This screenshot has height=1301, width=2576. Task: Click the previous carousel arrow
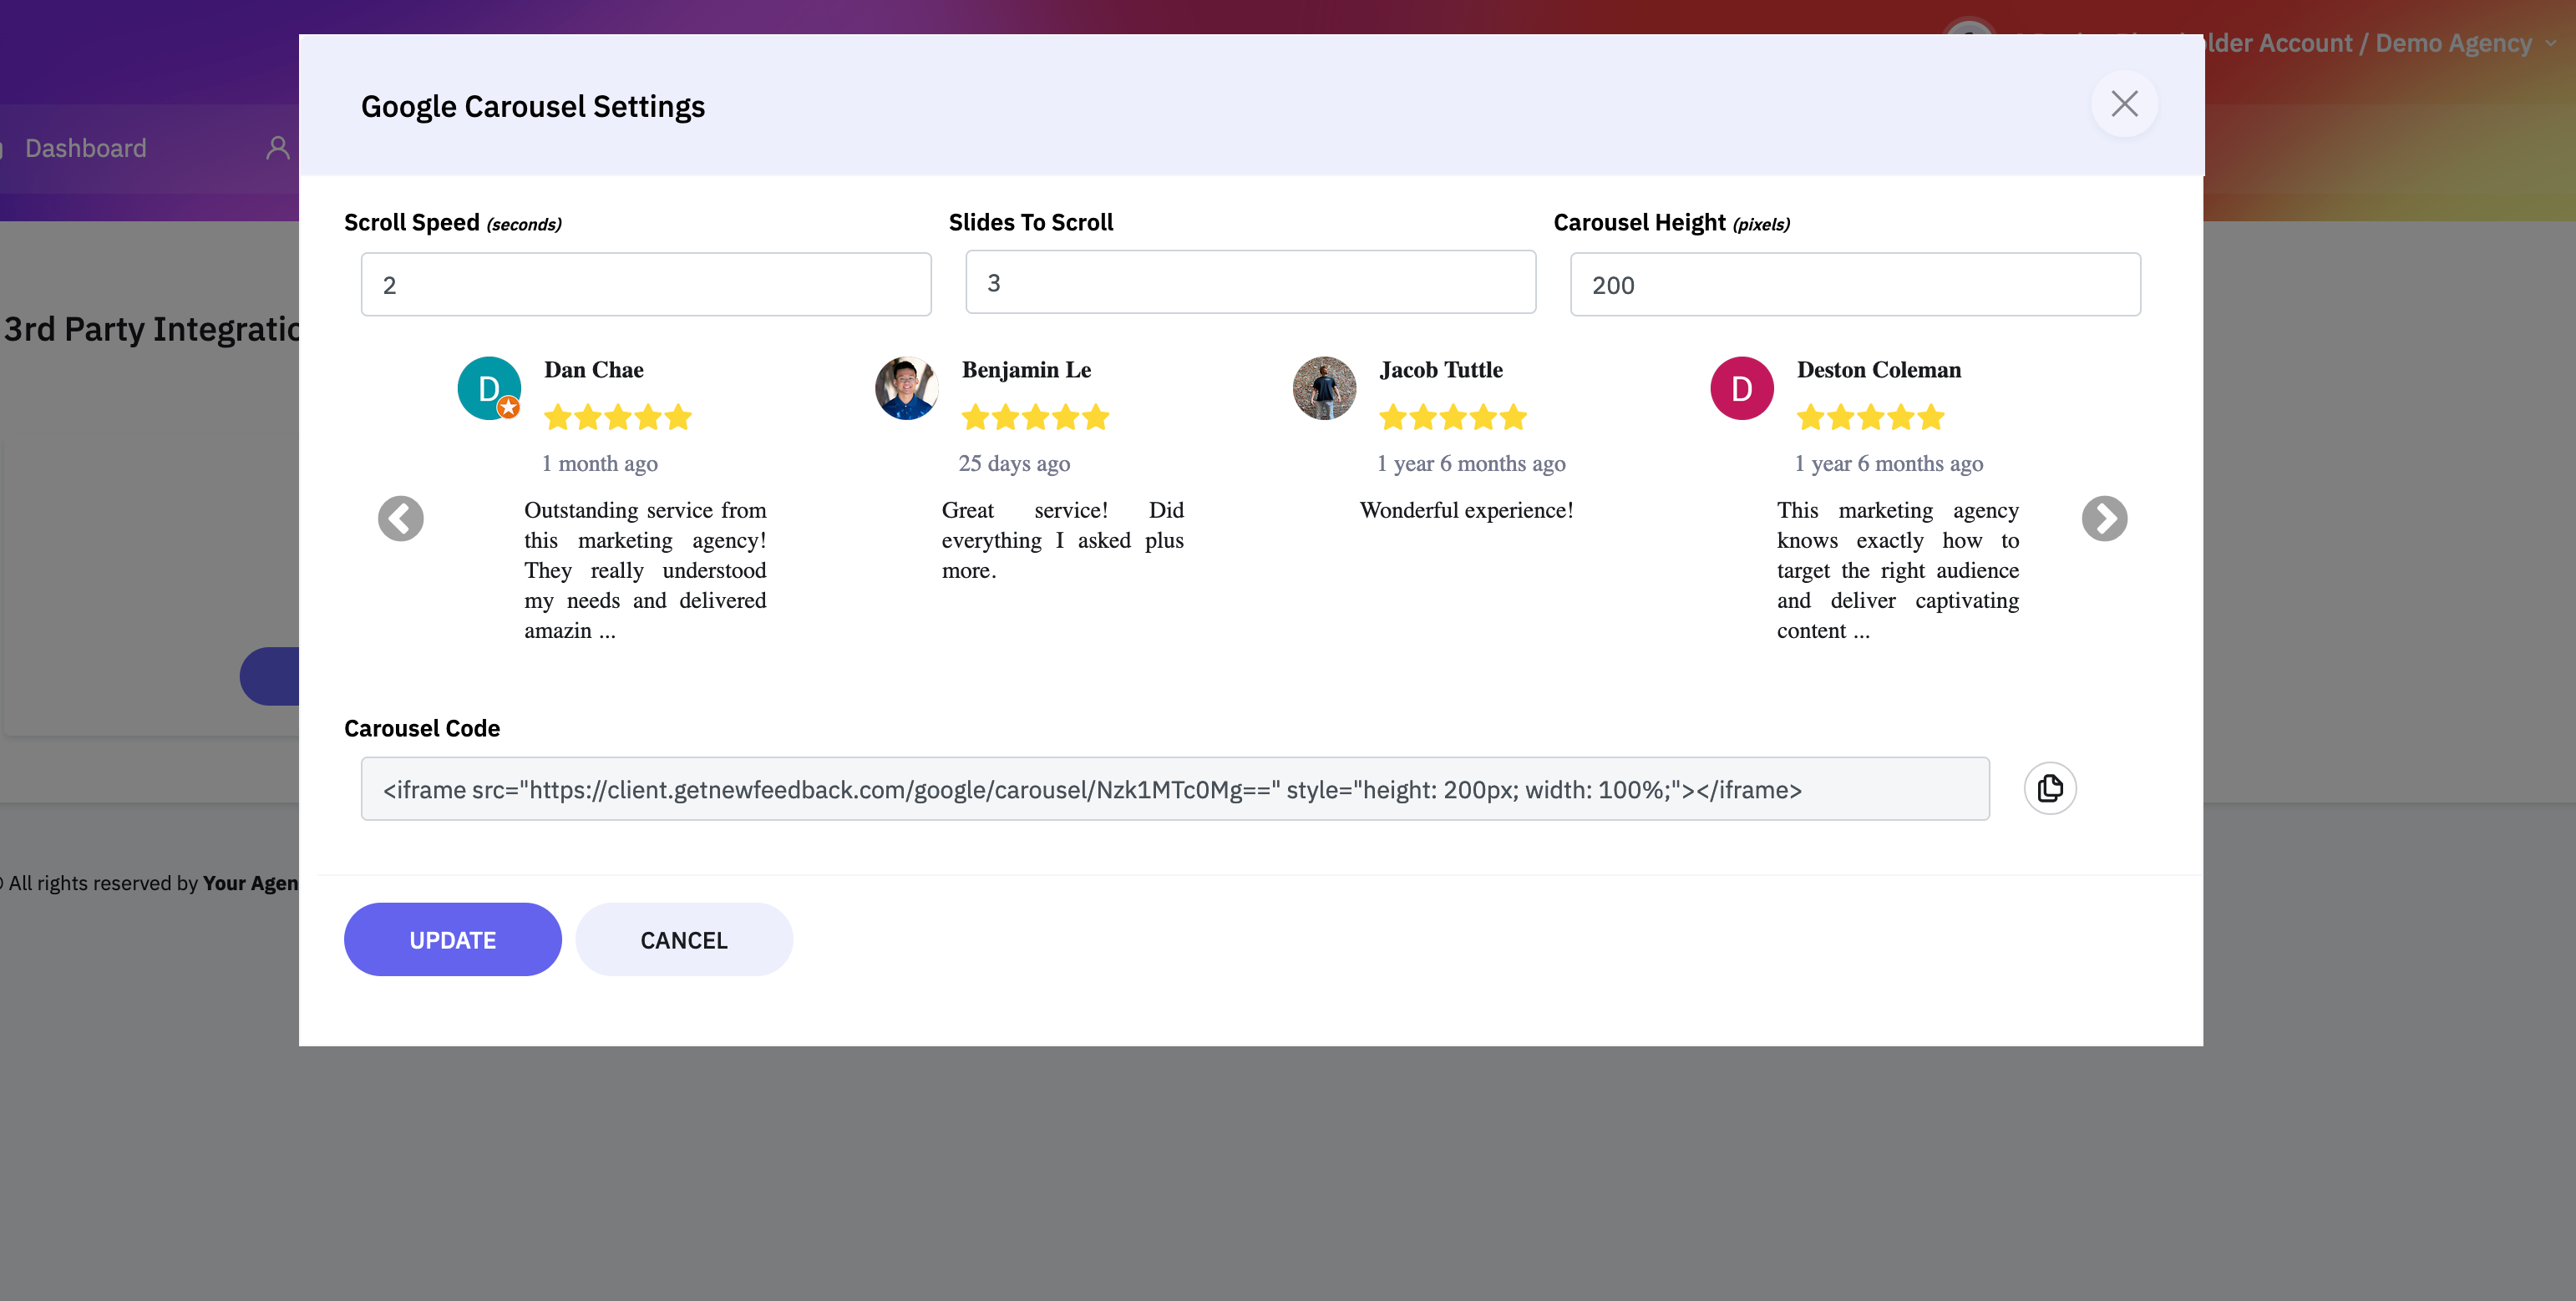[400, 518]
